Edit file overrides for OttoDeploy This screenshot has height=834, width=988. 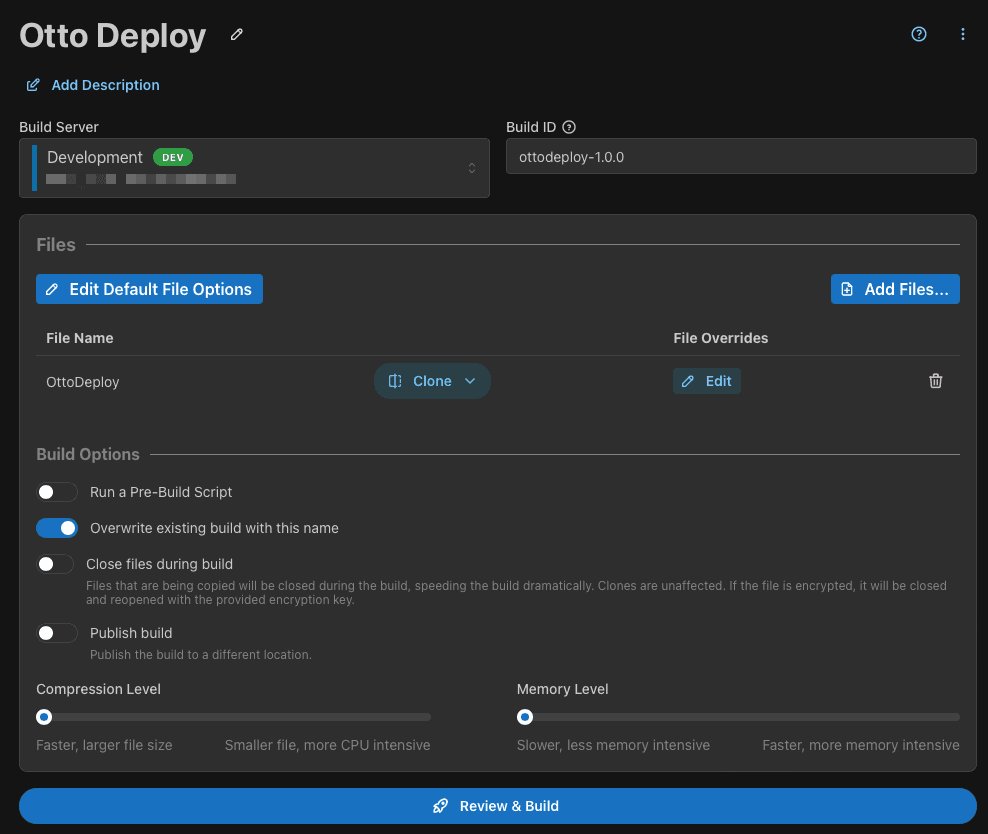(x=707, y=381)
